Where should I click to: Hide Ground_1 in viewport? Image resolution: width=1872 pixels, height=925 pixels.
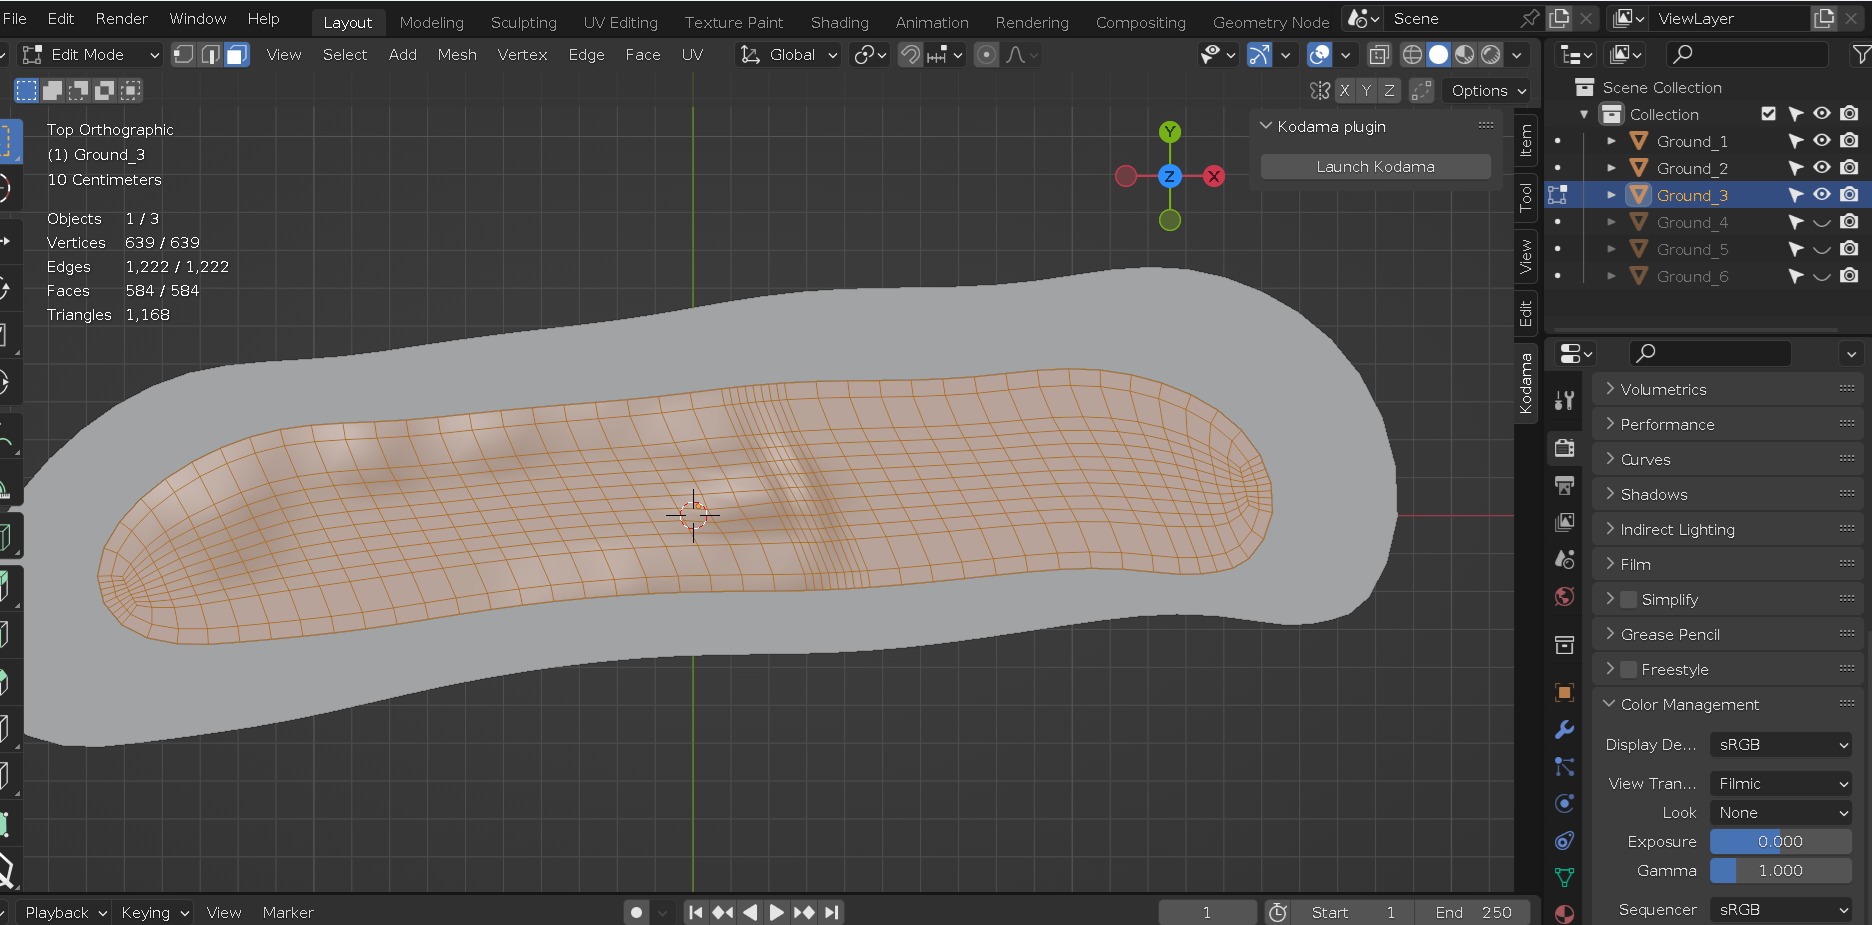click(1822, 141)
